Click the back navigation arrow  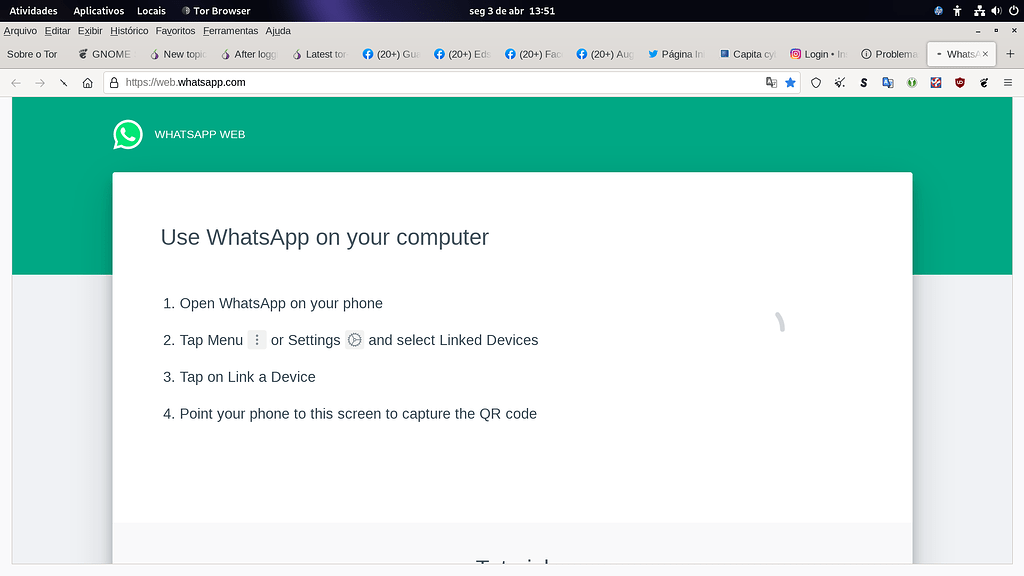[16, 83]
